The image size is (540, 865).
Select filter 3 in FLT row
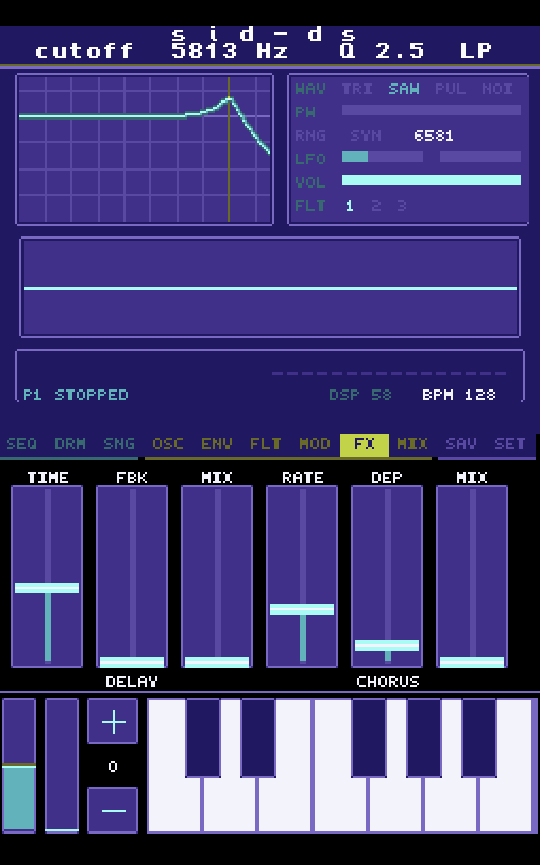click(x=402, y=206)
